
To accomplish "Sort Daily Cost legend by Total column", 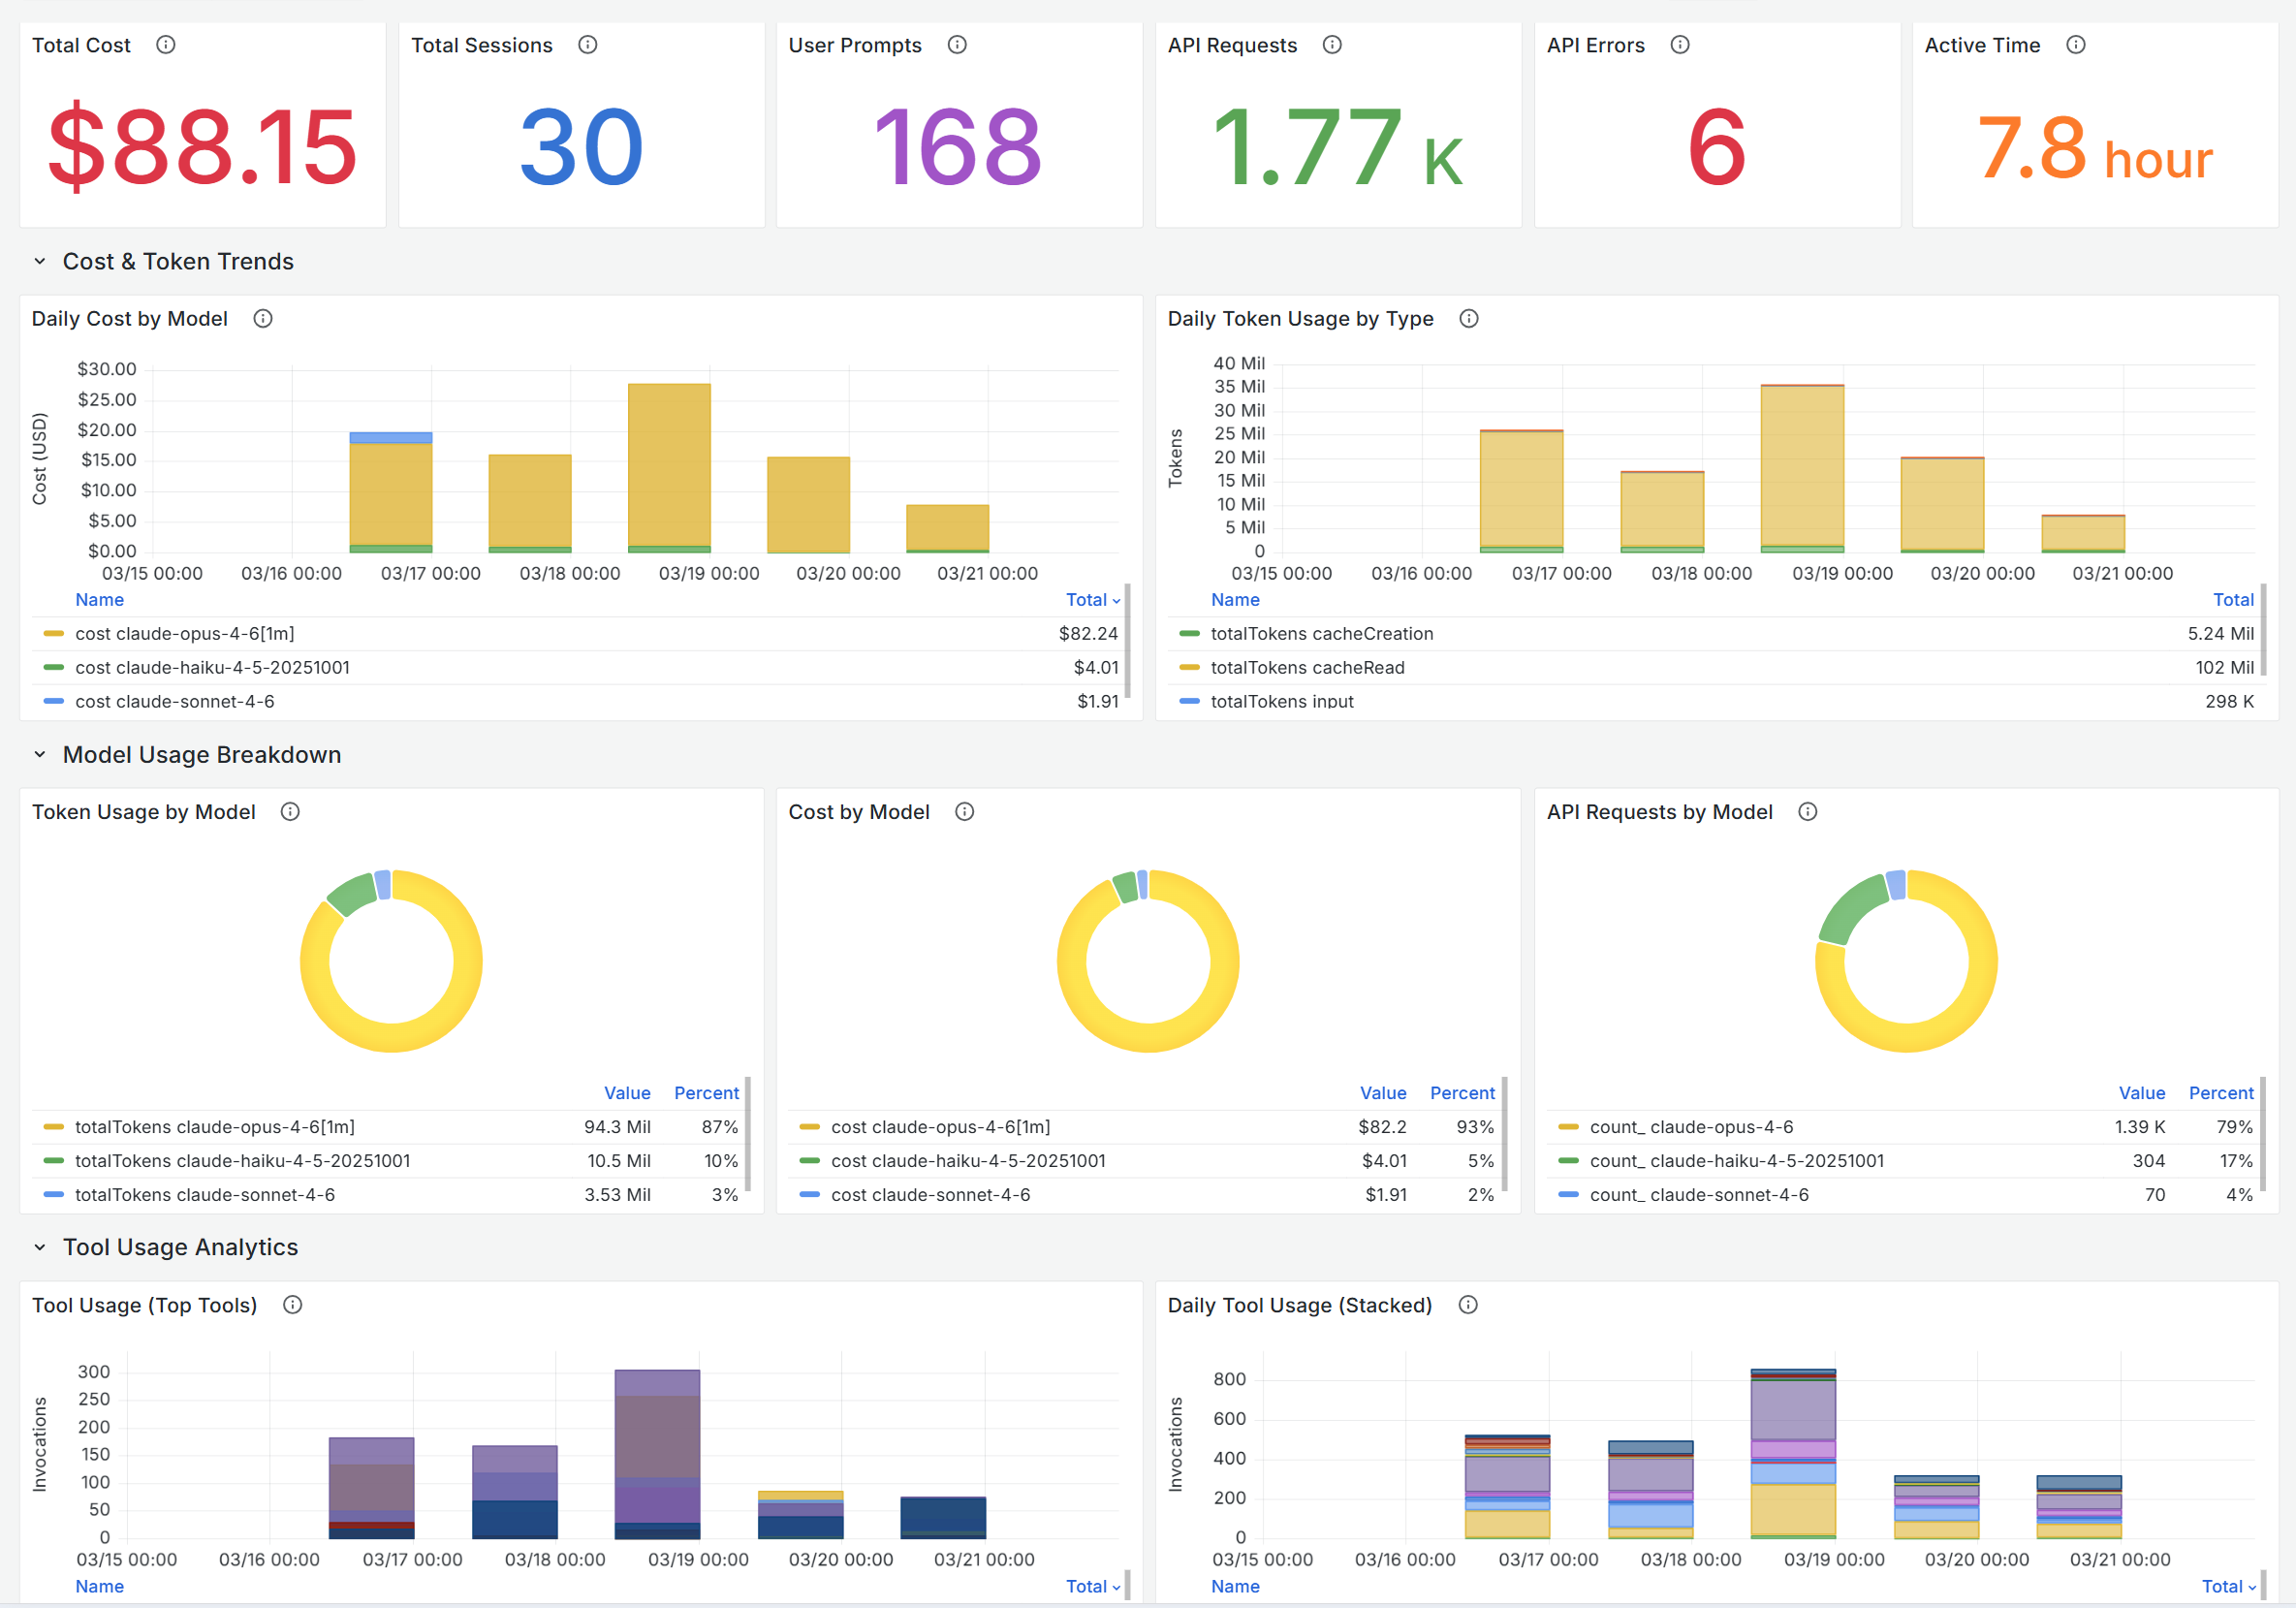I will [x=1091, y=600].
